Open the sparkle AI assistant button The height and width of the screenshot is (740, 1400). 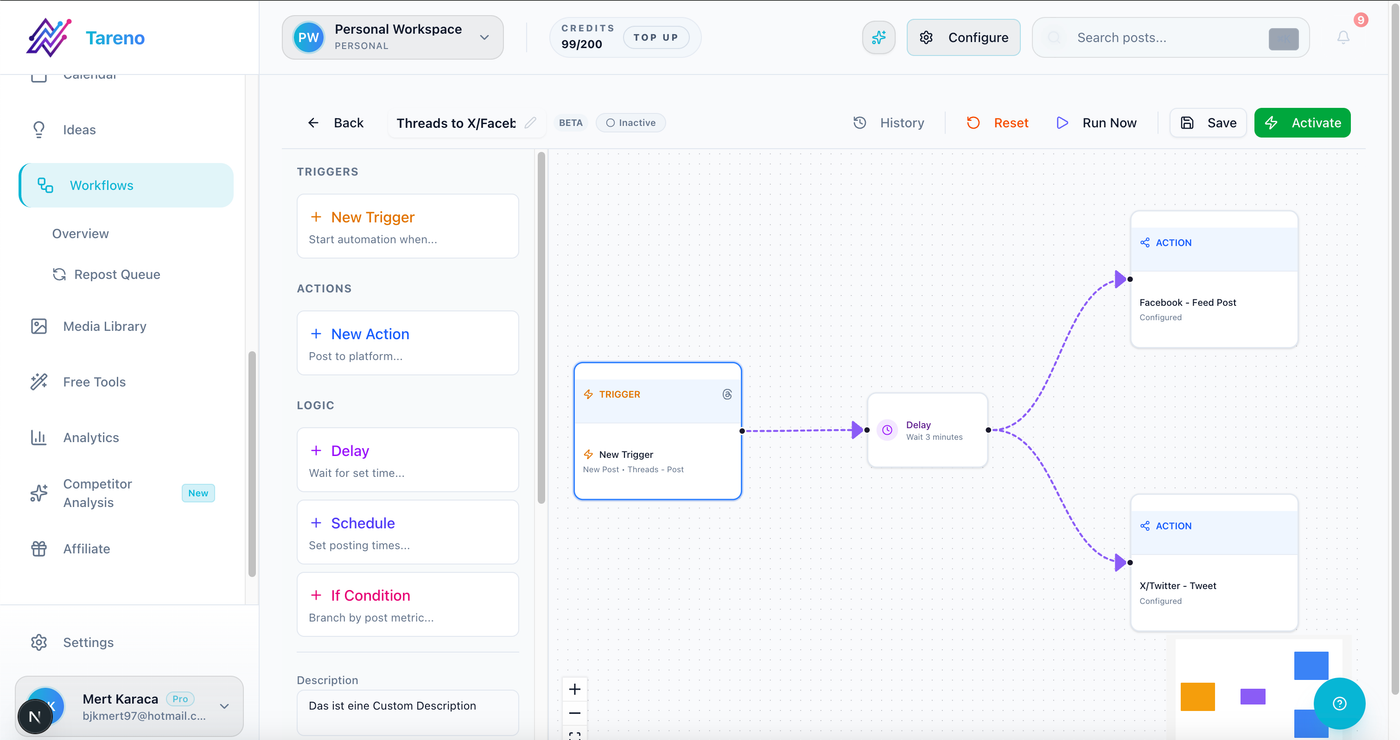tap(879, 37)
